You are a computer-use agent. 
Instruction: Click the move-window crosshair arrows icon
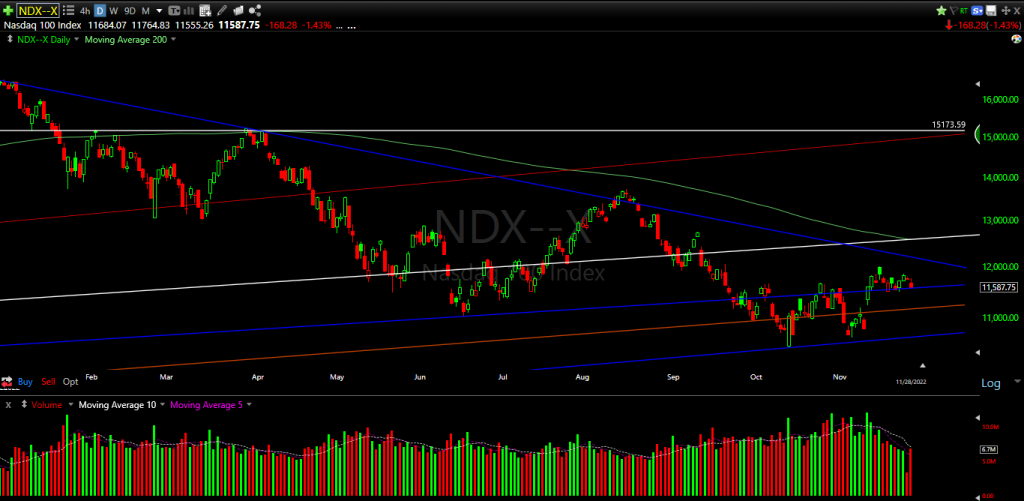(1005, 10)
